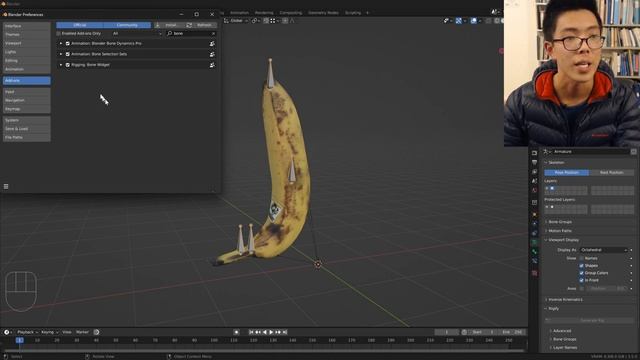Expand the Bone Selection Sets add-on
640x360 pixels.
coord(61,54)
